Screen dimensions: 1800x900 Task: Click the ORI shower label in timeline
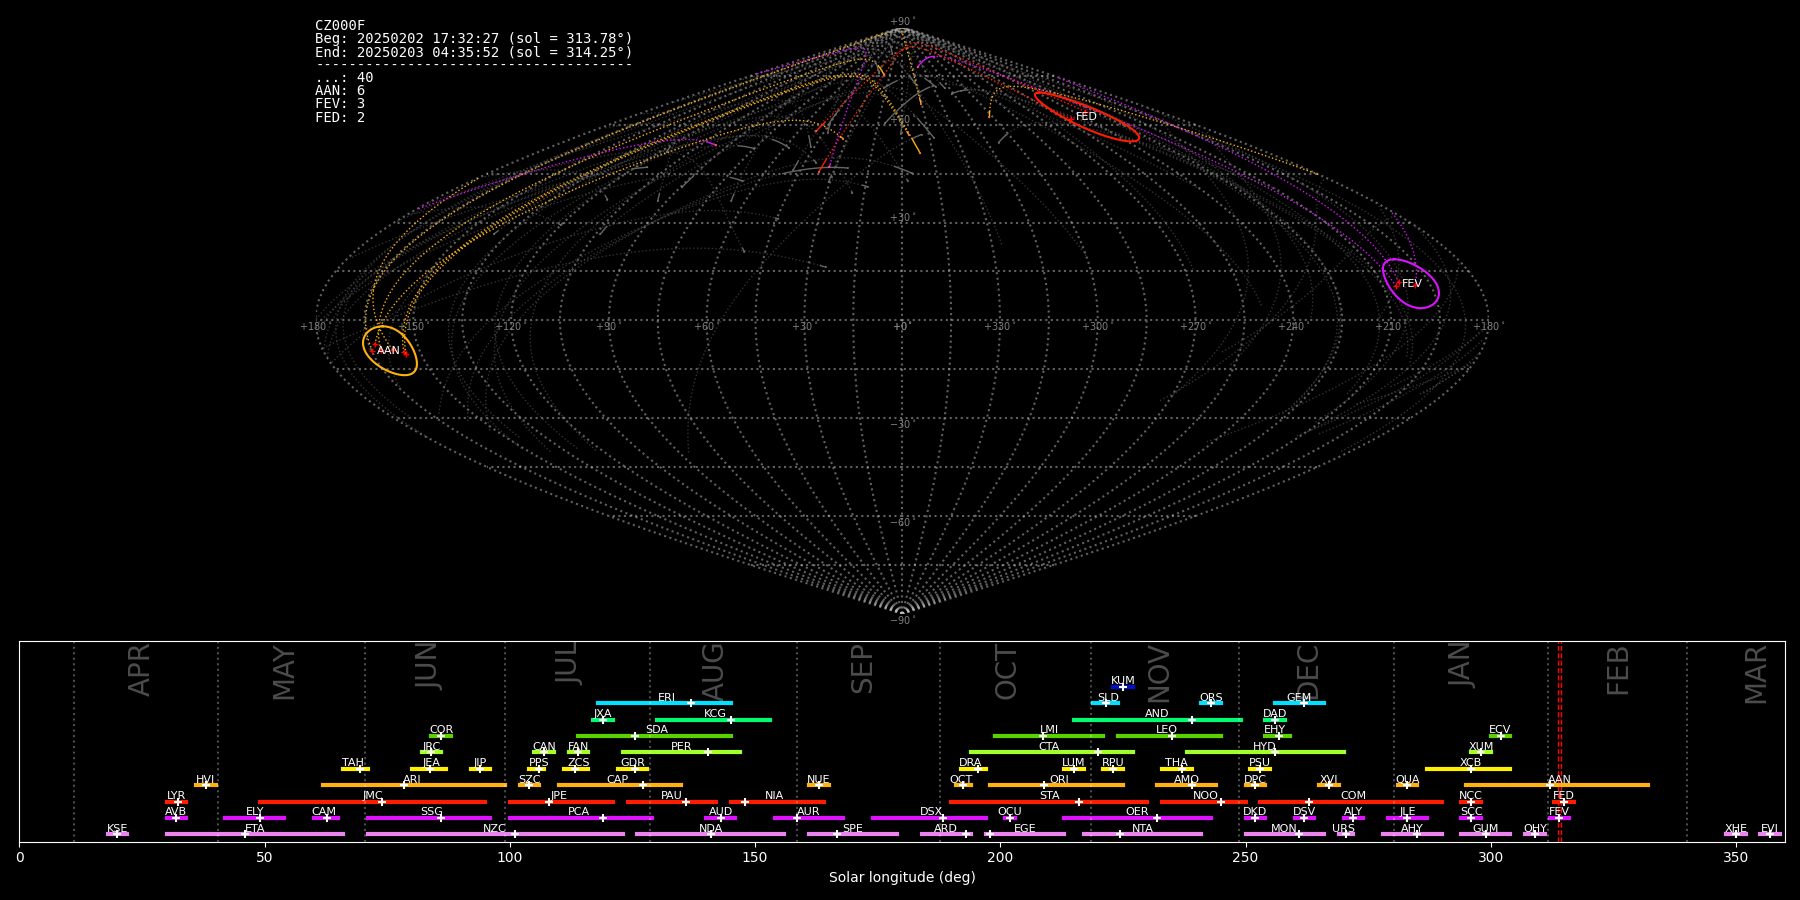point(1059,779)
